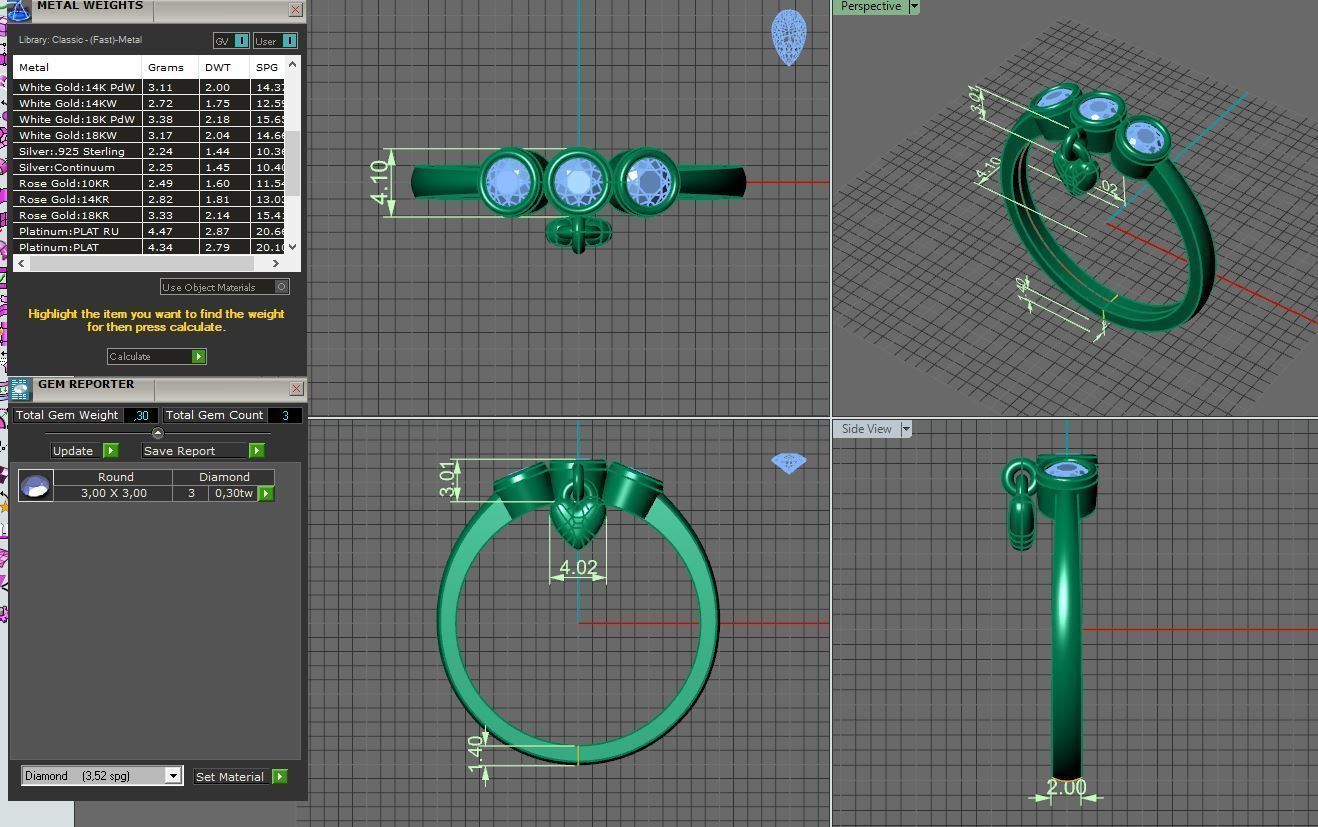Viewport: 1318px width, 827px height.
Task: Click the Total Gem Weight value field
Action: point(141,415)
